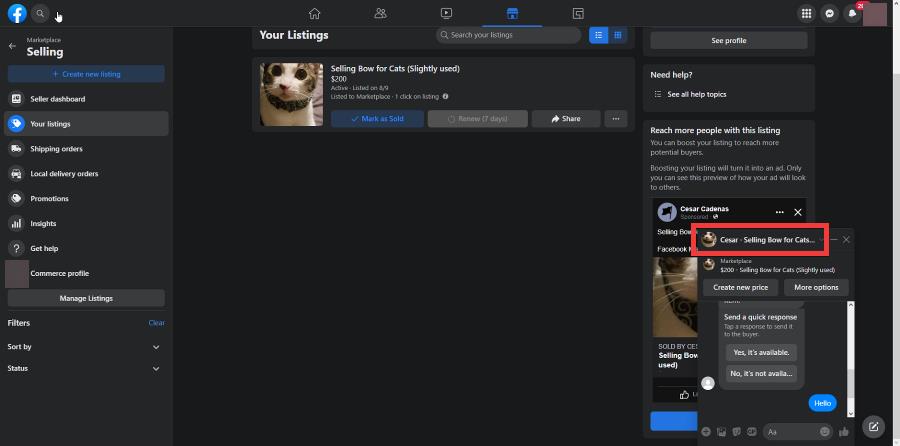Go to the Home feed icon

[x=314, y=13]
